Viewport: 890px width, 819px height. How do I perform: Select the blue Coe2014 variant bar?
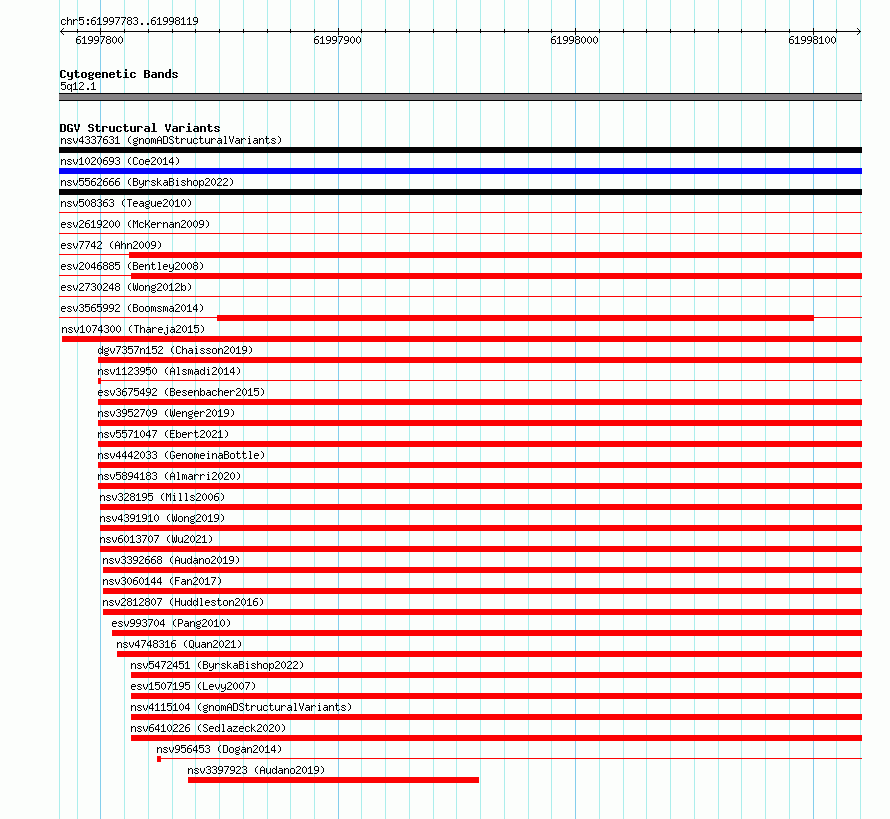click(460, 171)
